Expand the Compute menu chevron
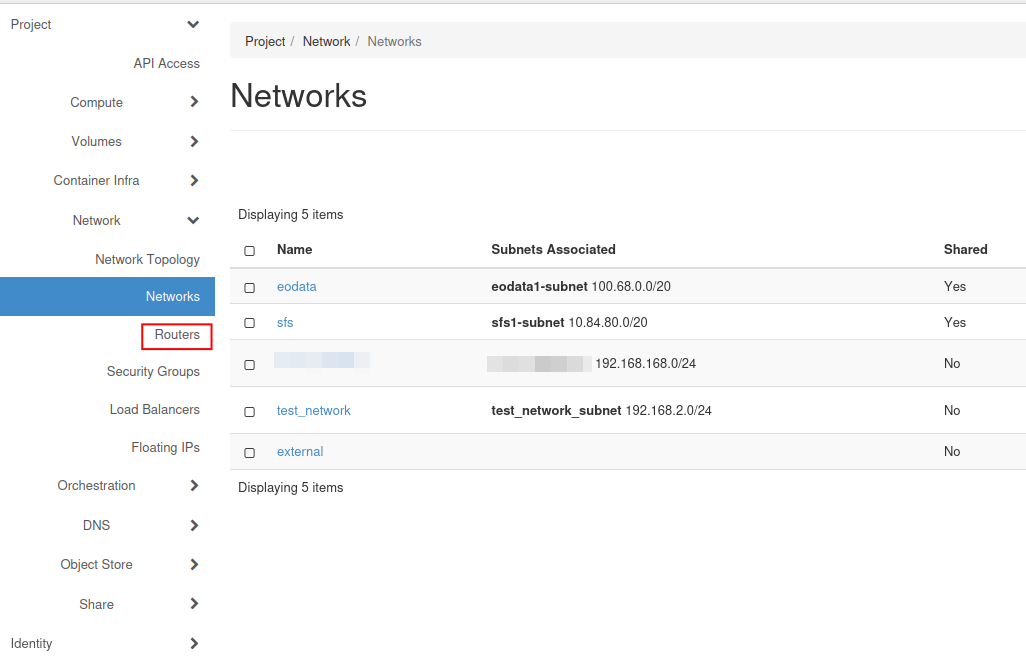The height and width of the screenshot is (668, 1026). [194, 102]
